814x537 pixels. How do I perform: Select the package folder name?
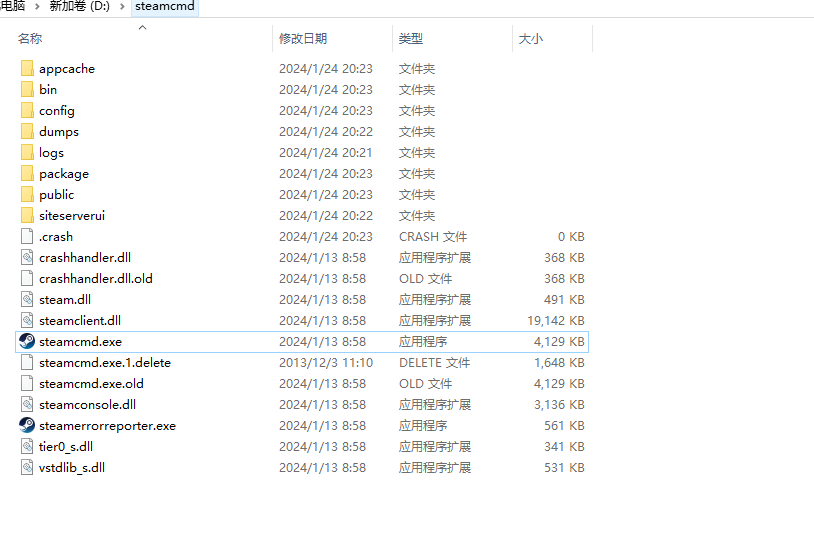coord(64,173)
